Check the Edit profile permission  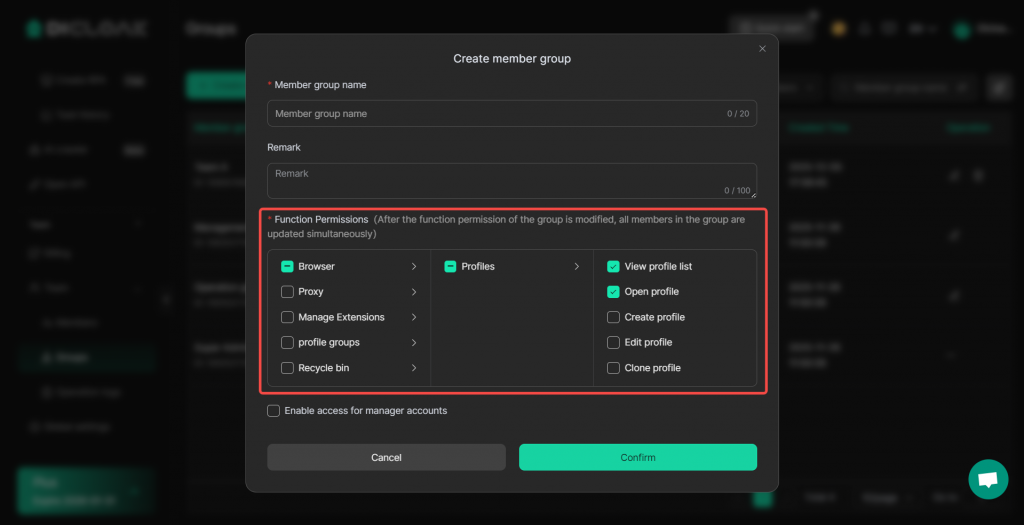[614, 342]
